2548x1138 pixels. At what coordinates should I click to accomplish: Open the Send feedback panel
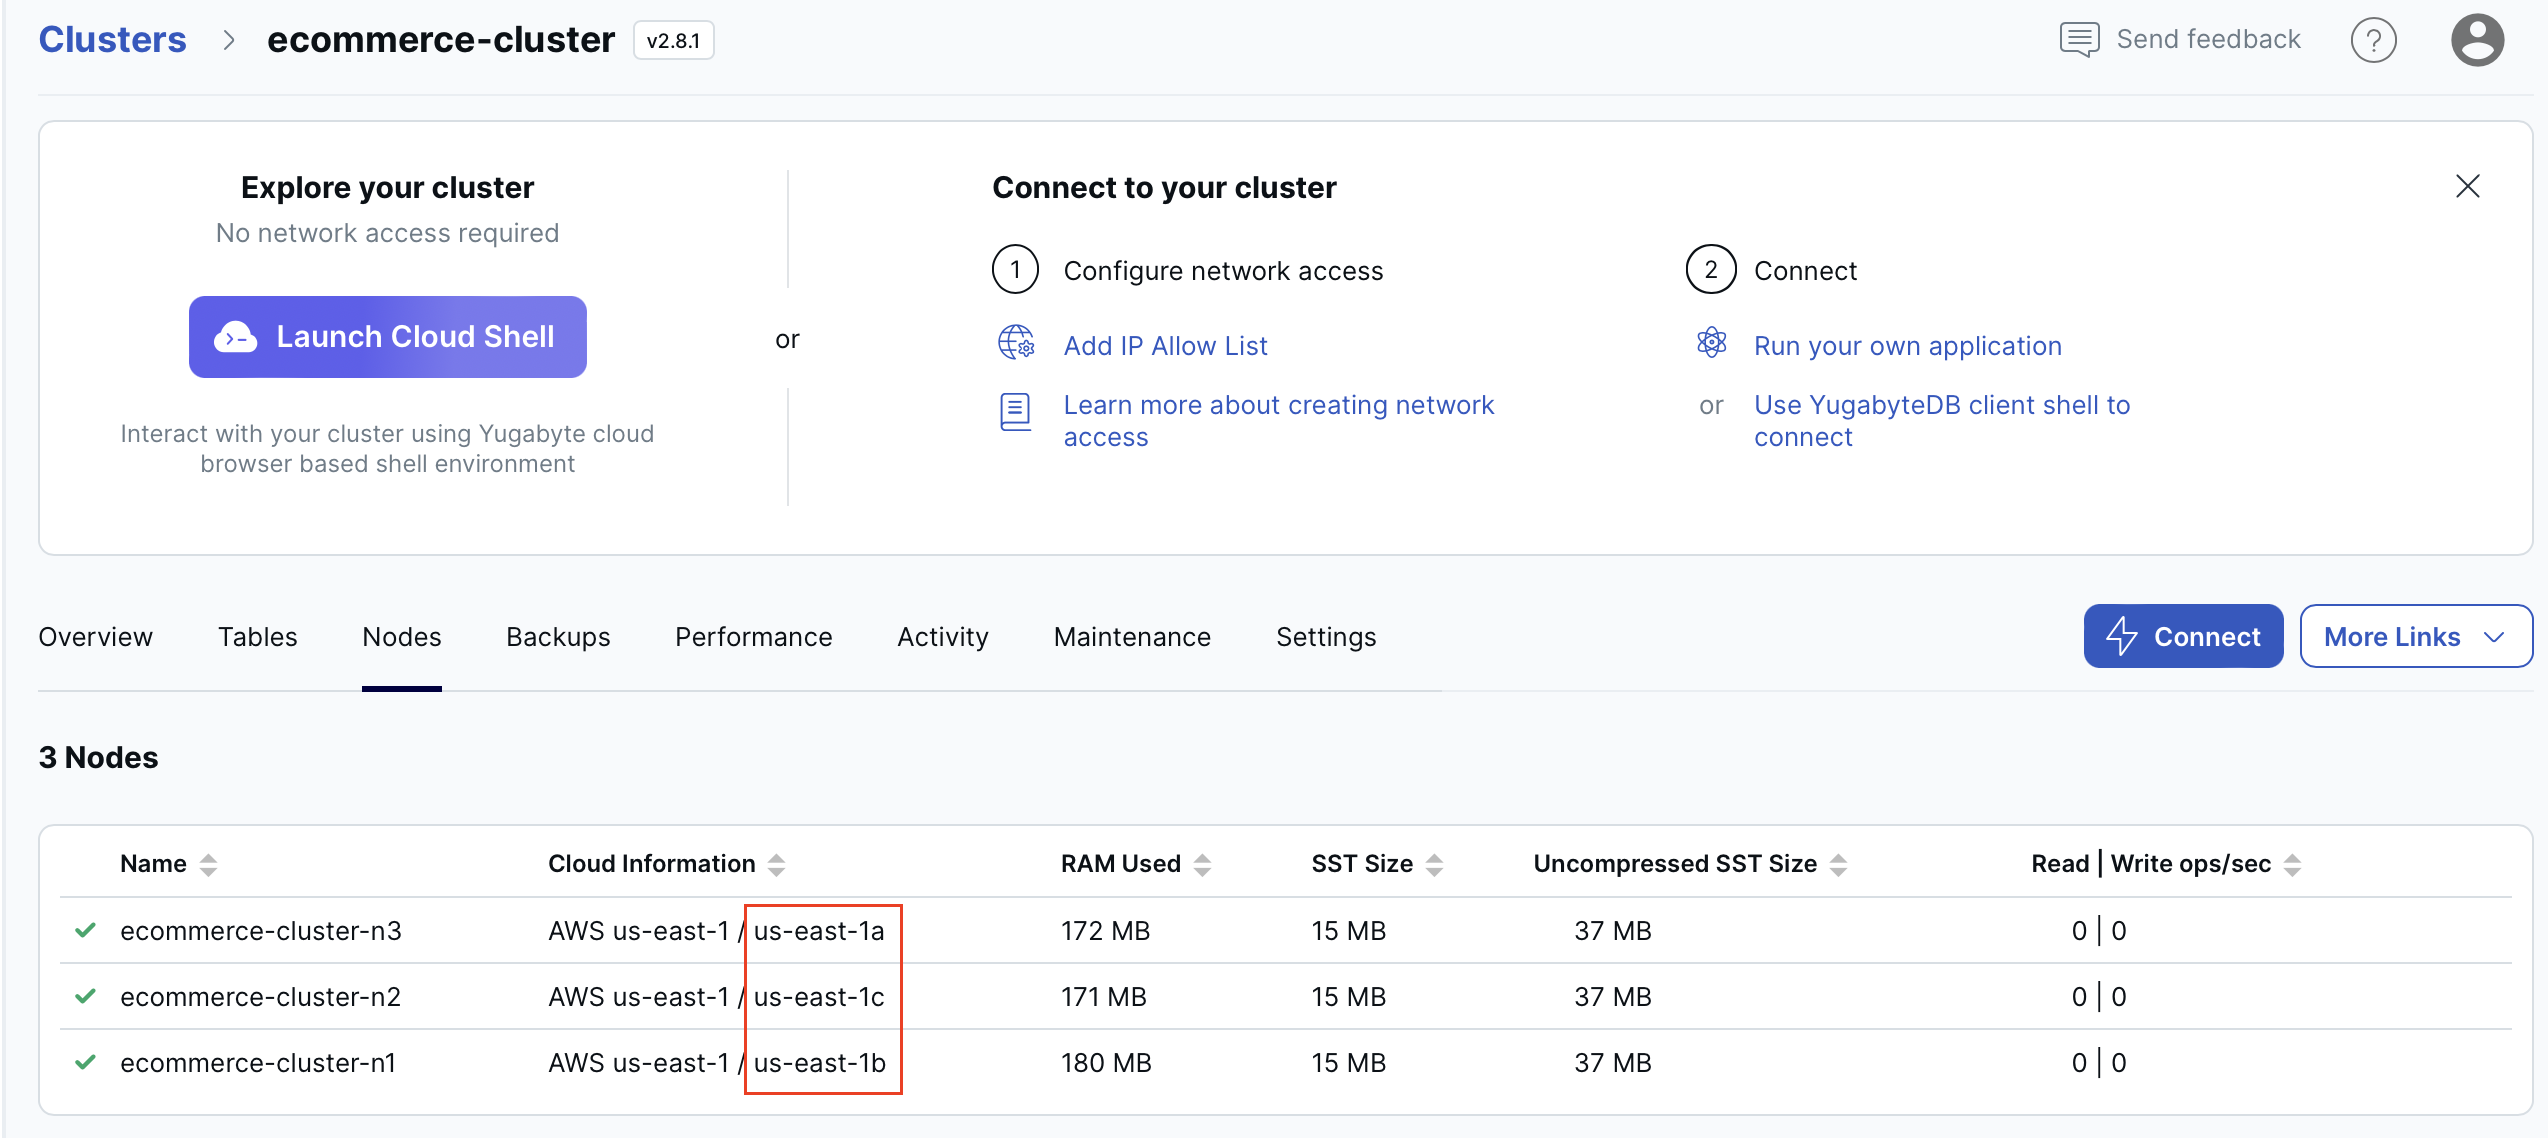[2180, 39]
